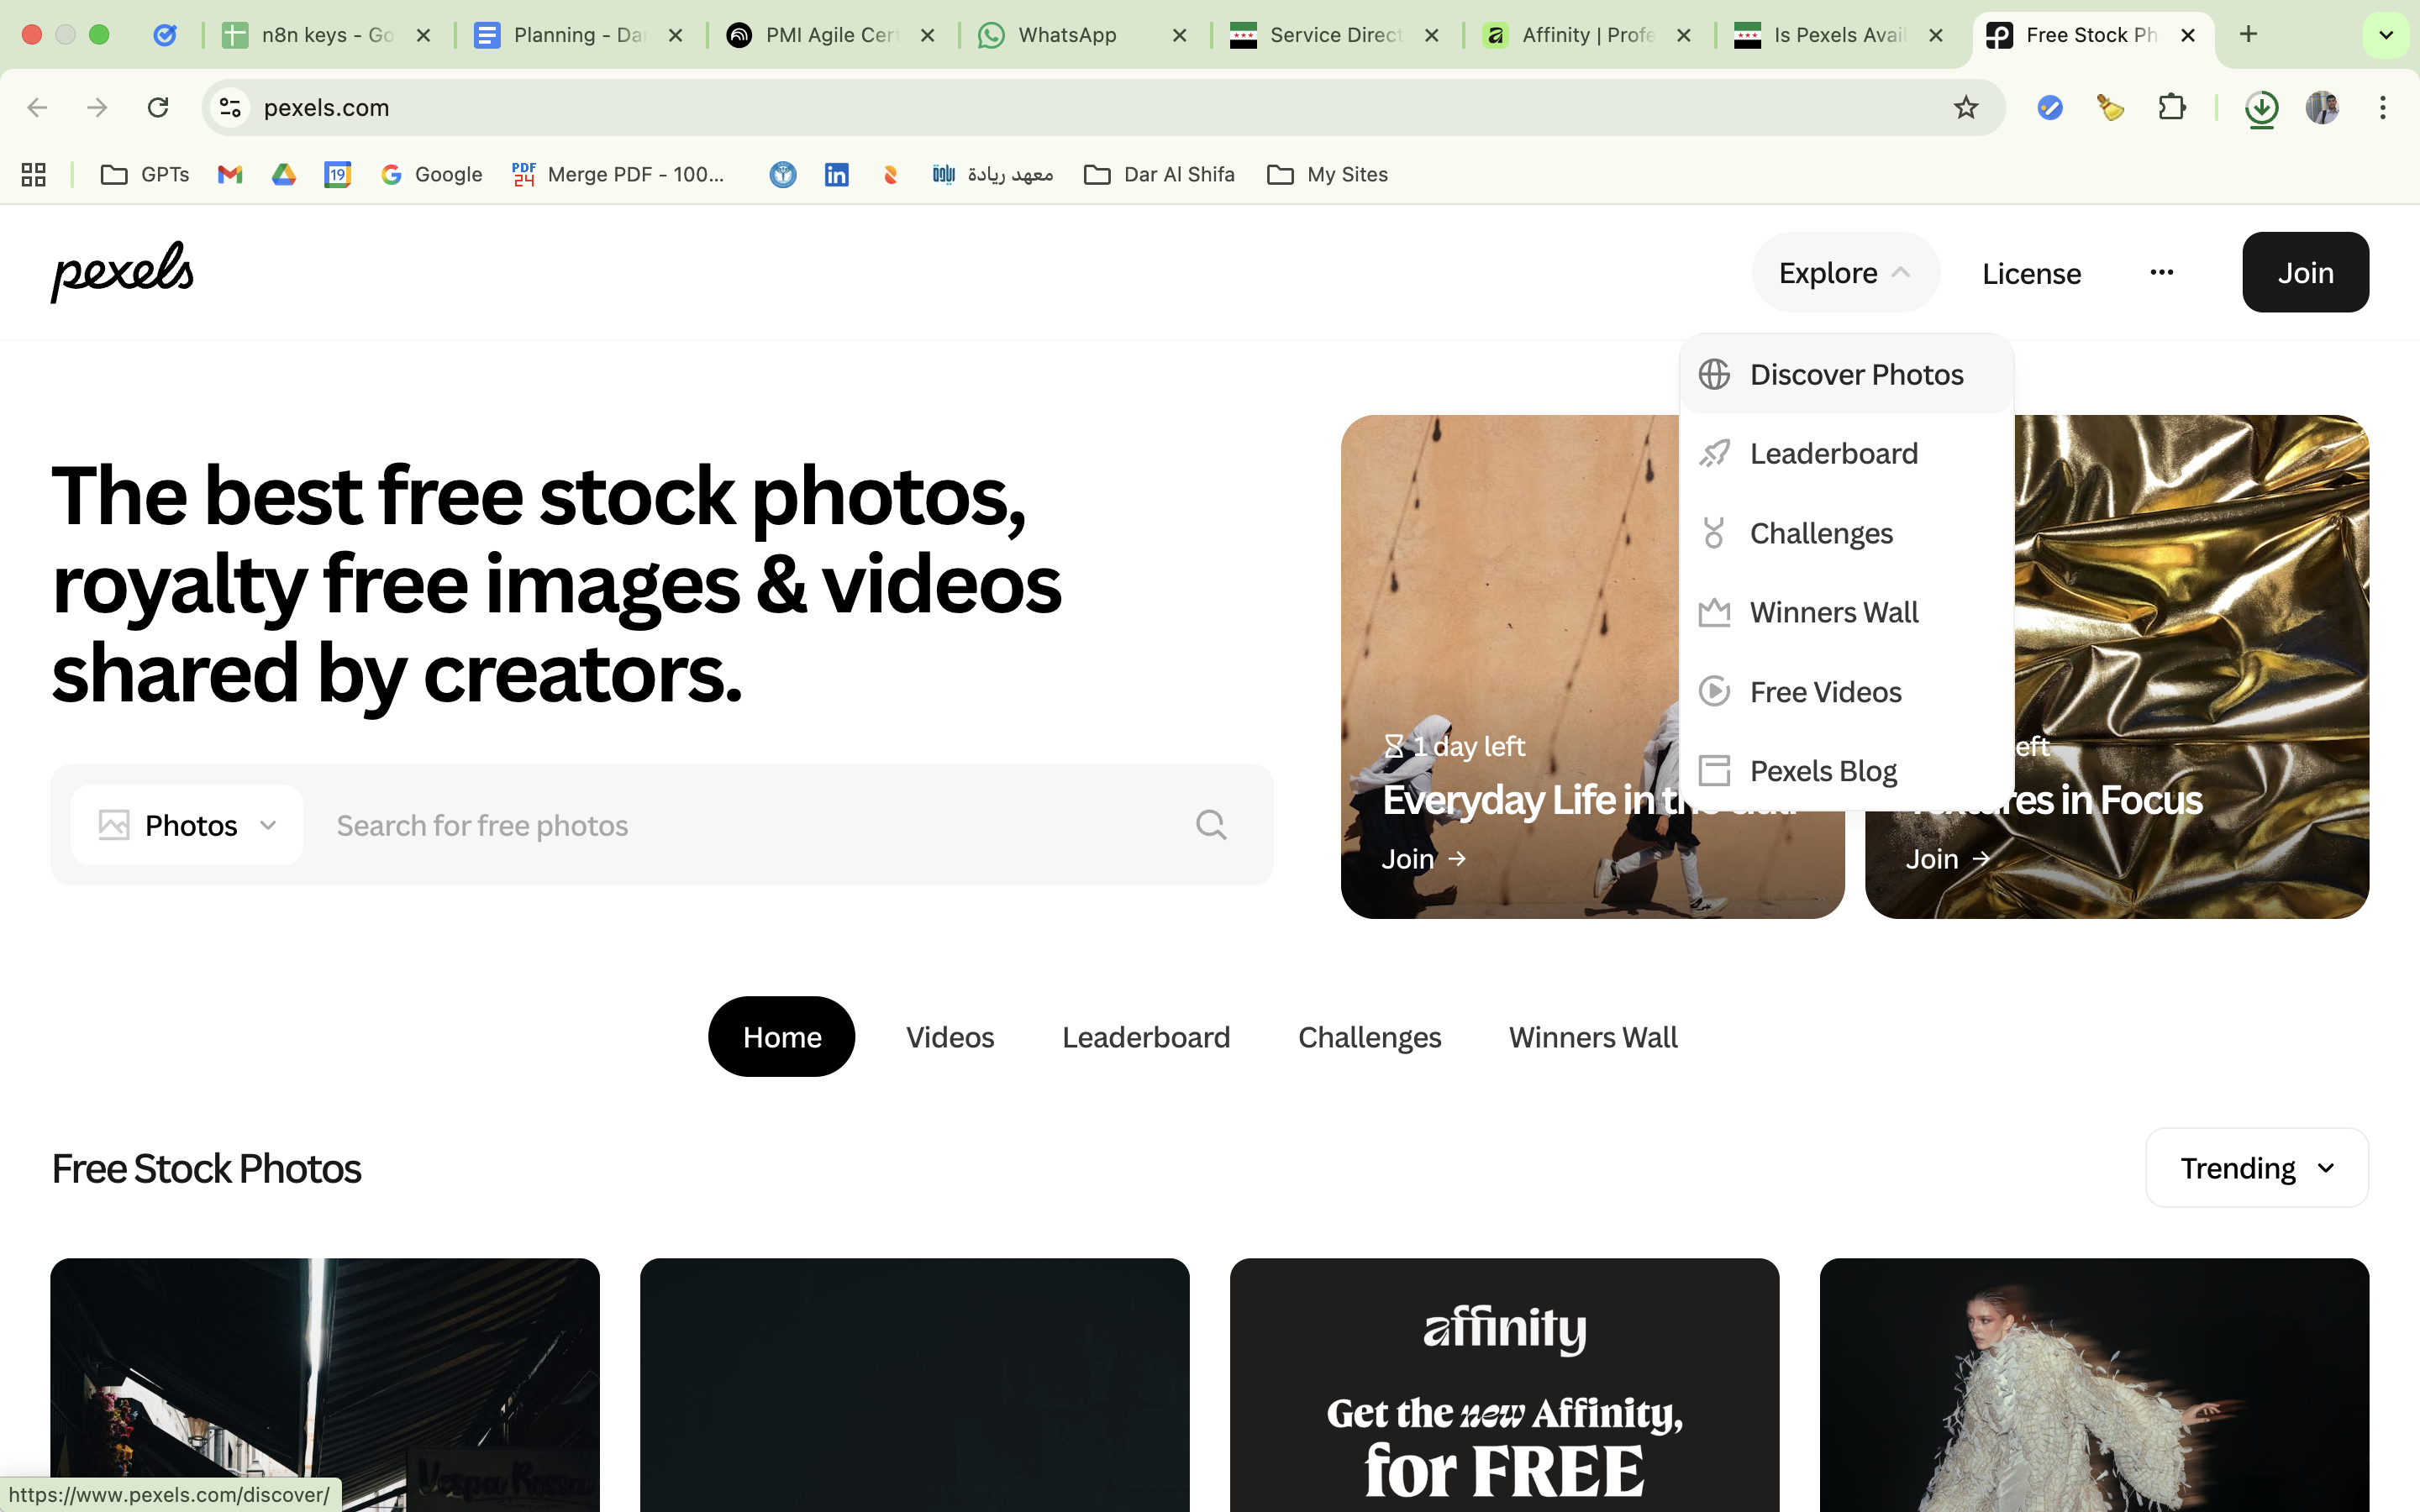
Task: Click the Pexels logo
Action: coord(122,272)
